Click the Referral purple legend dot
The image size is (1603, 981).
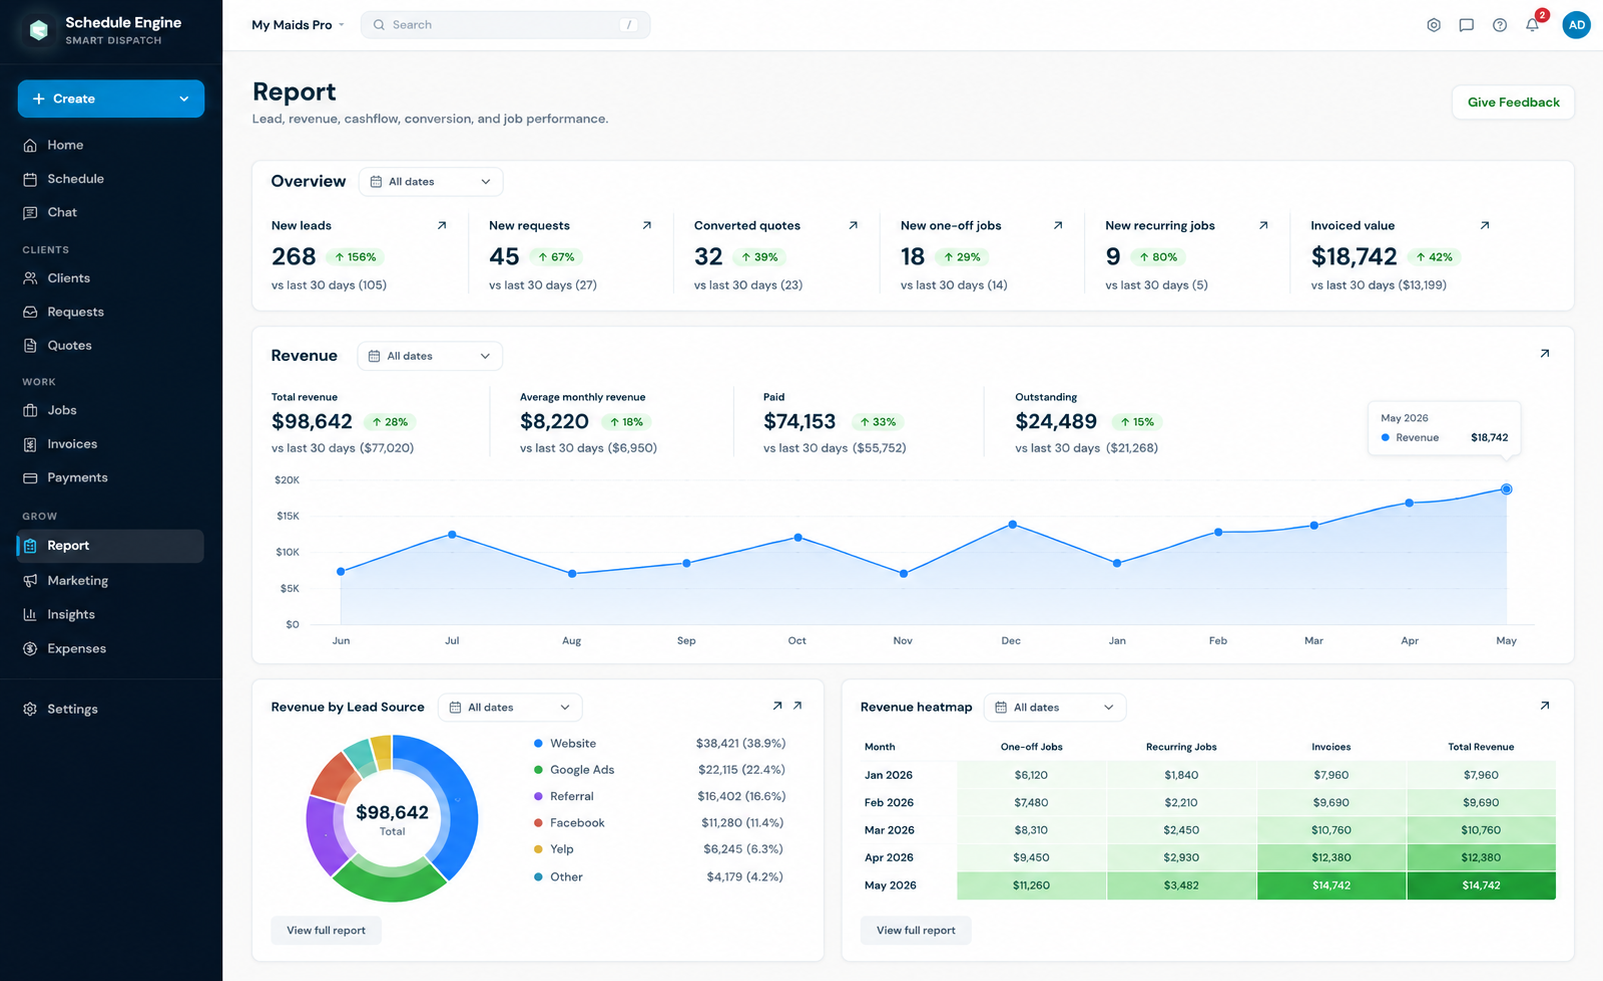click(x=538, y=796)
